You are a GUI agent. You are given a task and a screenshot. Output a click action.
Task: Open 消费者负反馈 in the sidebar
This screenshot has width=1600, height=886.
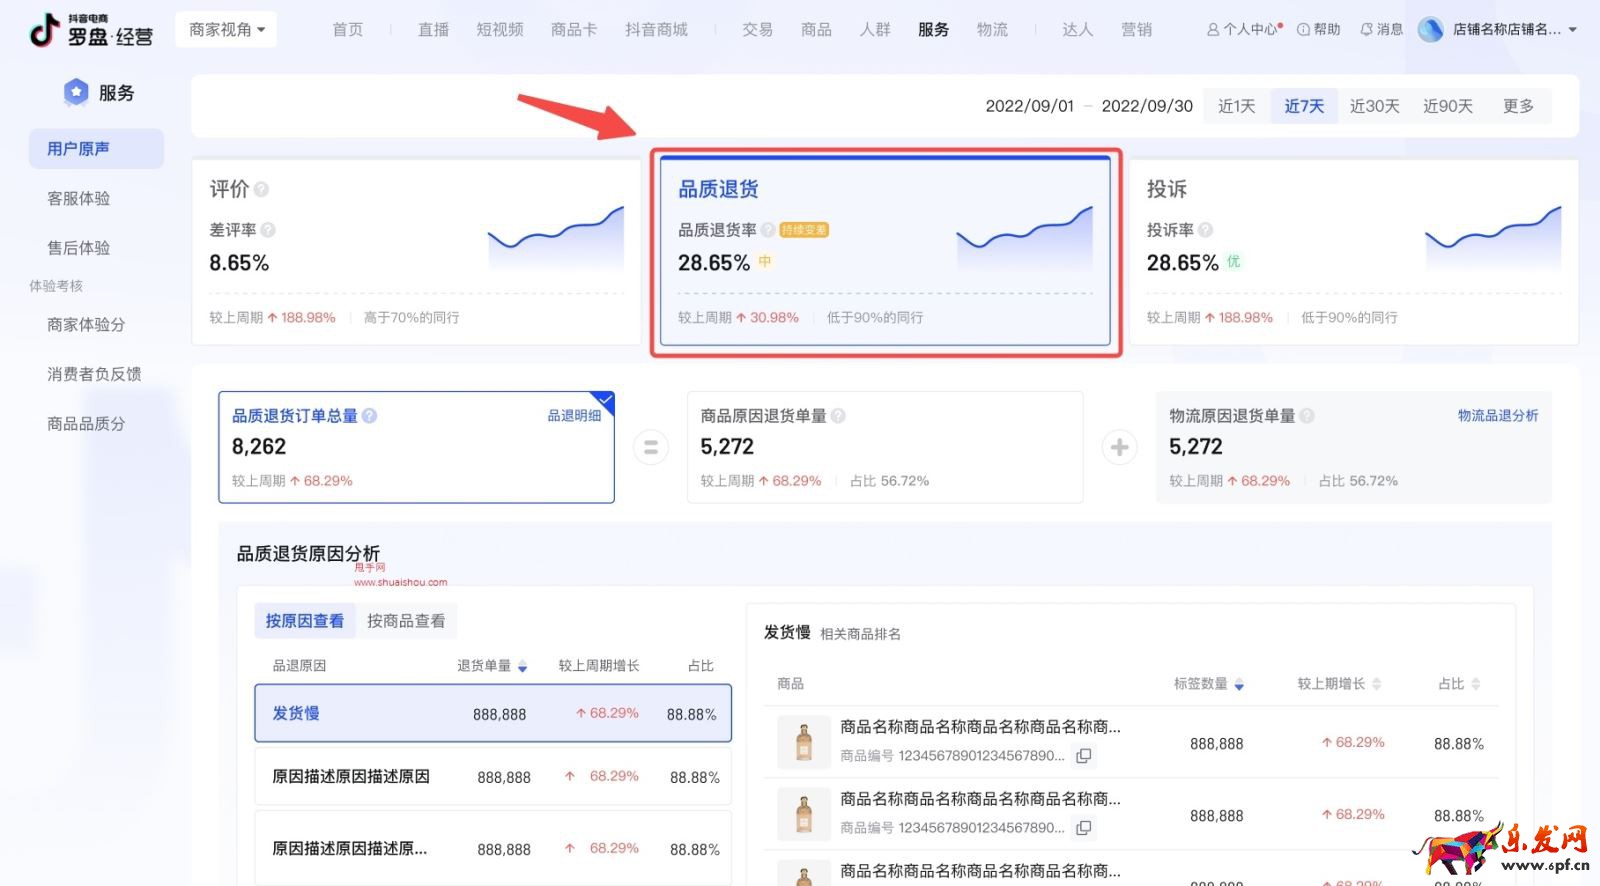click(x=94, y=374)
